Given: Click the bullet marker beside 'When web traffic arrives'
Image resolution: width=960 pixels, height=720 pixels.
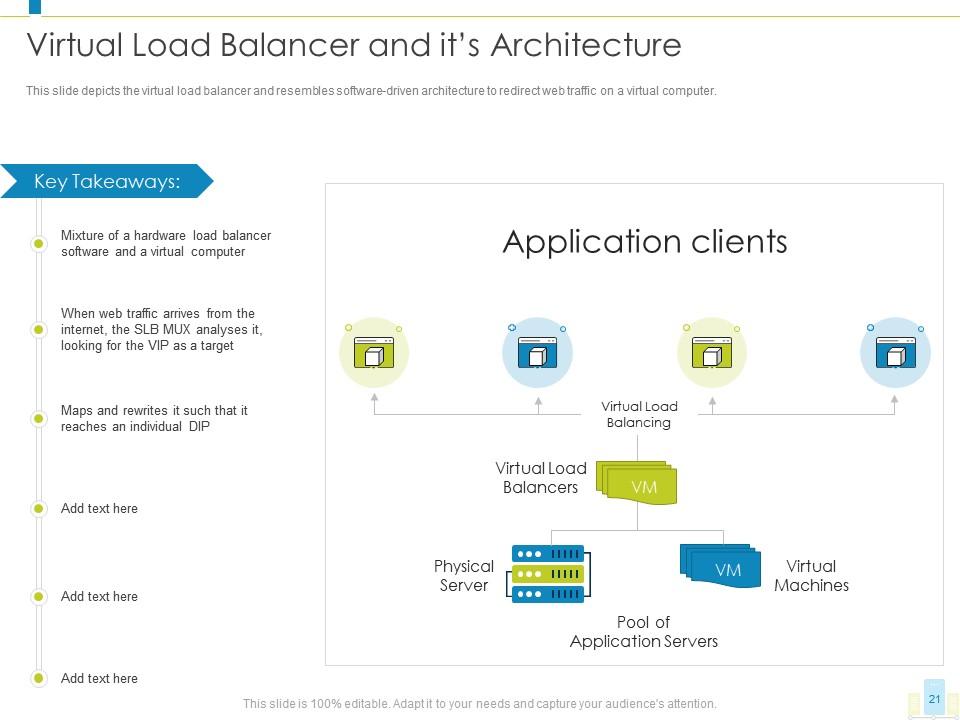Looking at the screenshot, I should (39, 329).
